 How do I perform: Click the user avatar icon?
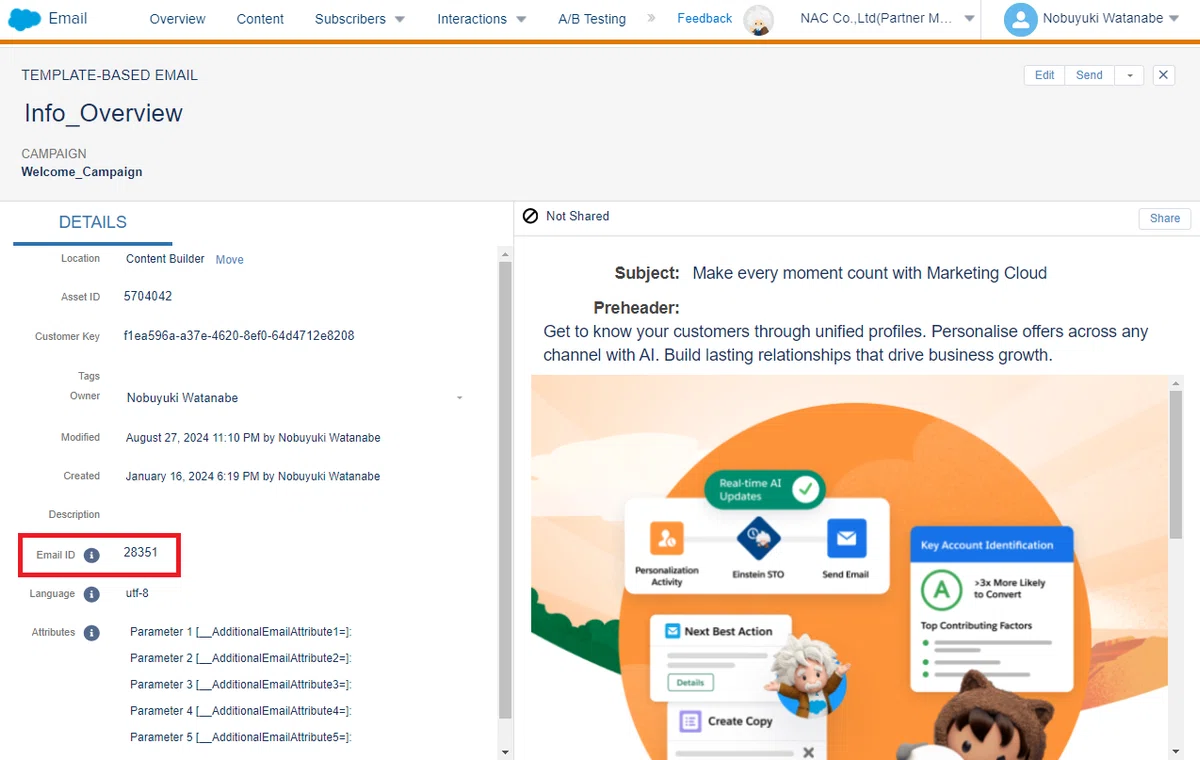(1020, 19)
